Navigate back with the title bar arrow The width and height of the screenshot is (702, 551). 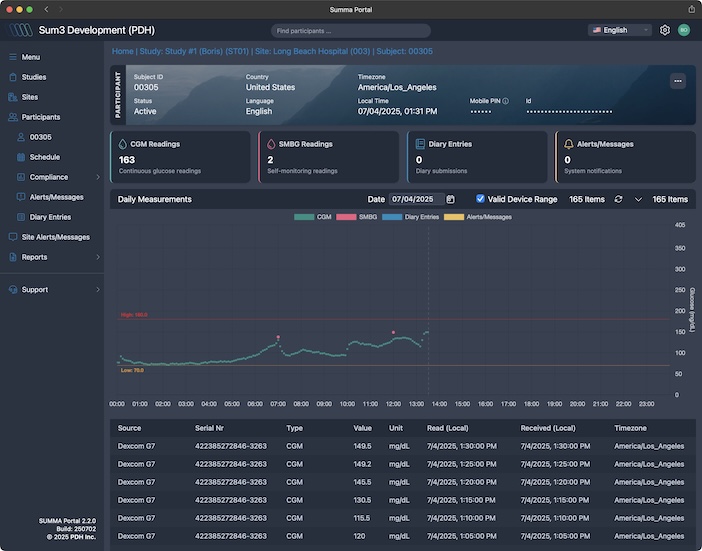pos(46,9)
